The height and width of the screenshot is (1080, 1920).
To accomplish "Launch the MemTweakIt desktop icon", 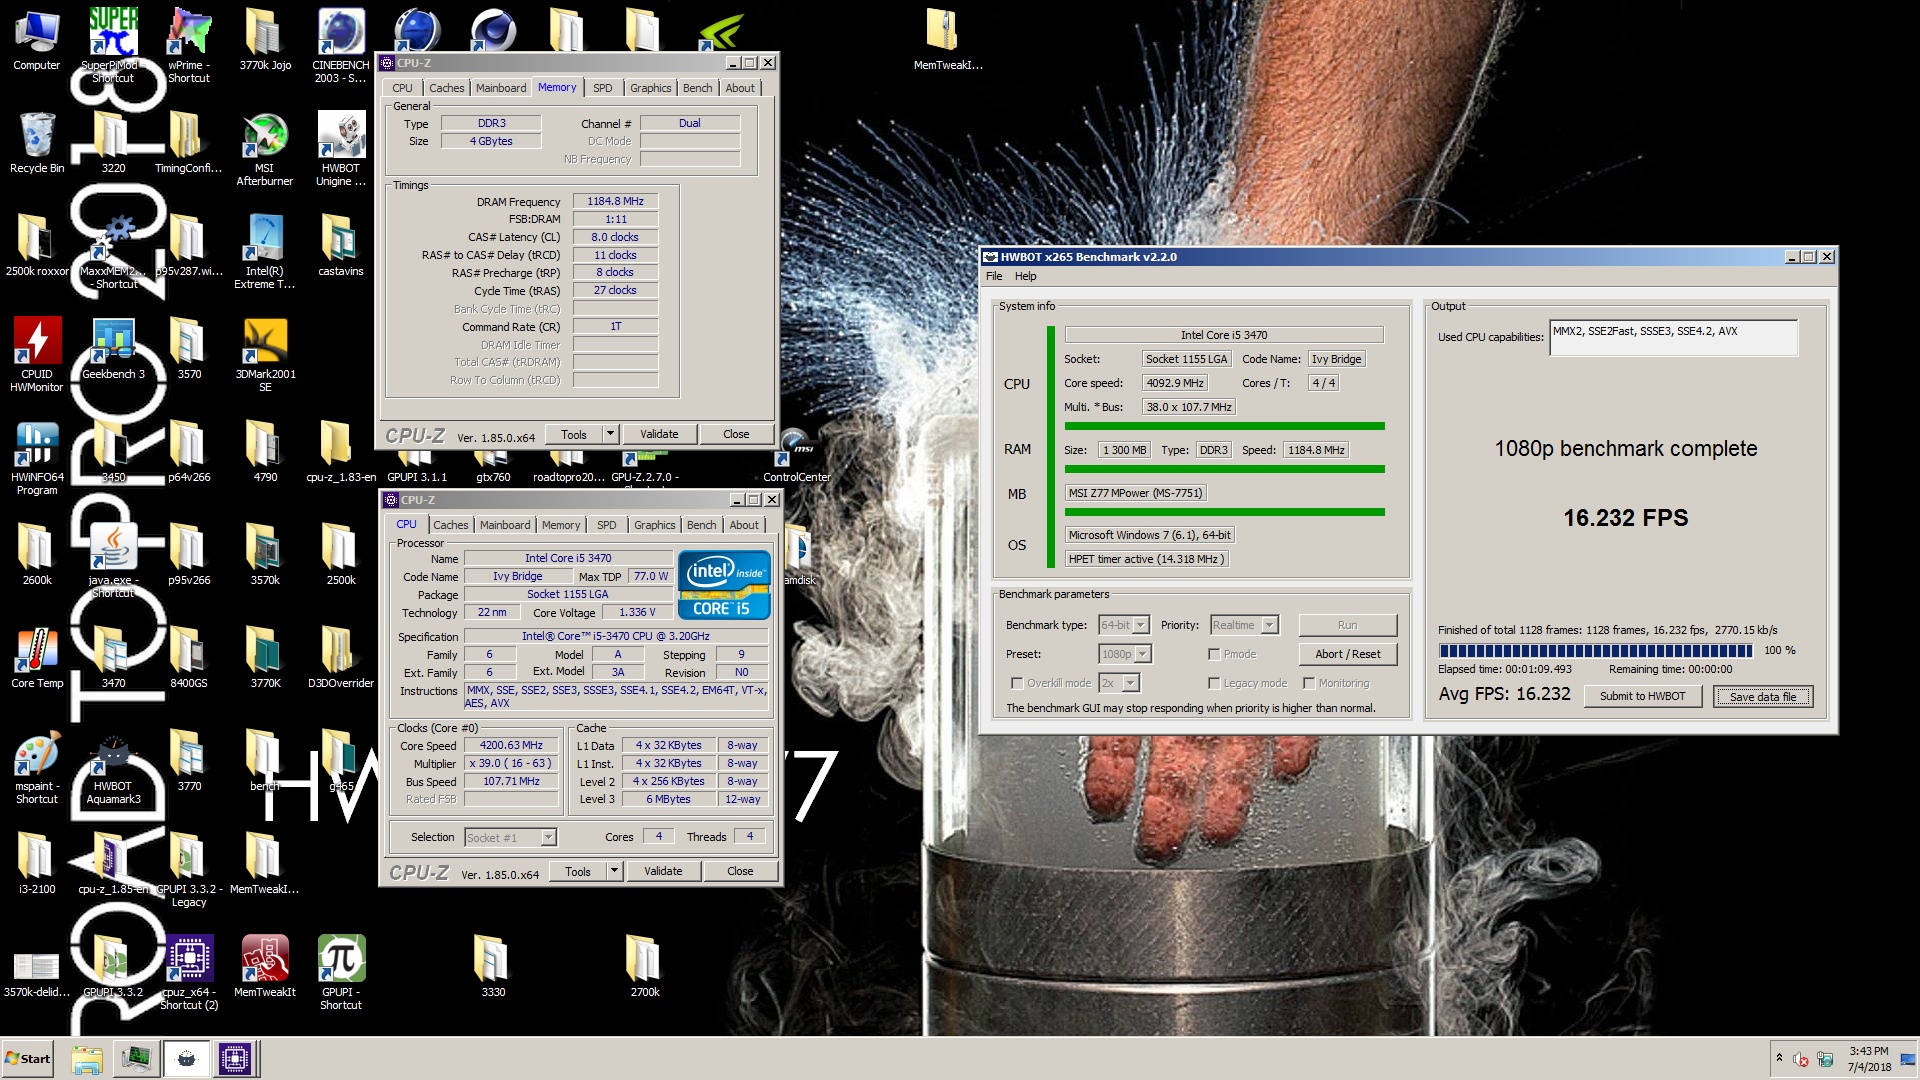I will 265,966.
